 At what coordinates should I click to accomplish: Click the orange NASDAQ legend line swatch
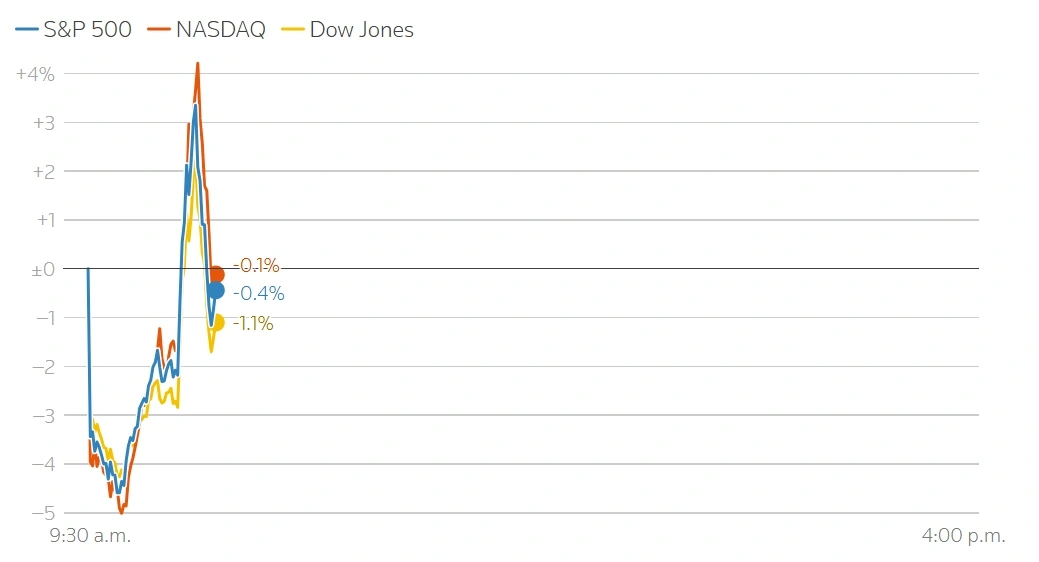pos(159,30)
